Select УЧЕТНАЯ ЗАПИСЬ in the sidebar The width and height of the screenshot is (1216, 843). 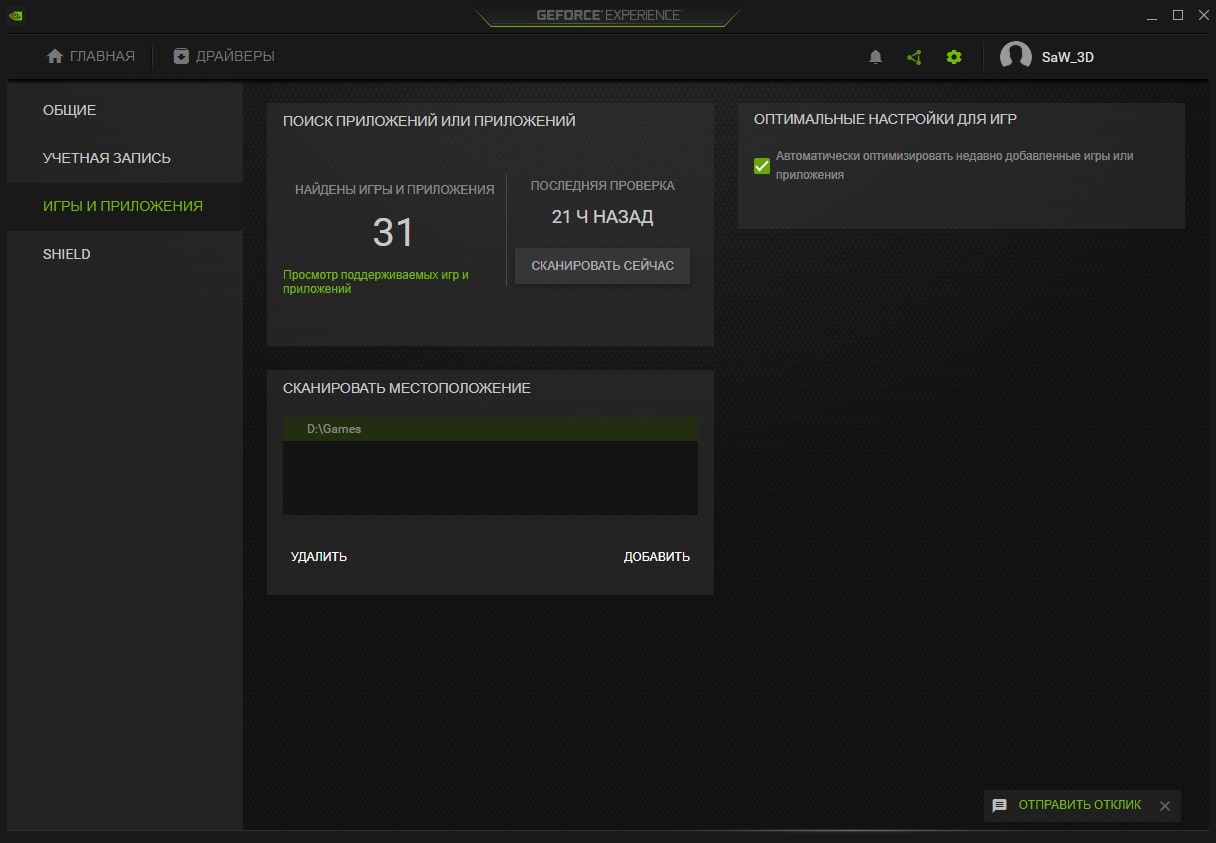point(125,158)
